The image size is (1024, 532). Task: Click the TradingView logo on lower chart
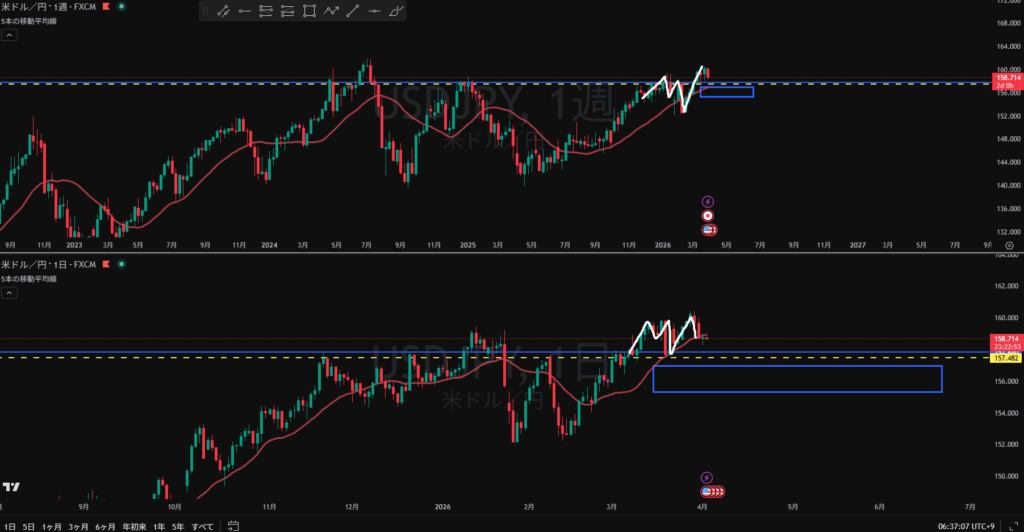[12, 487]
